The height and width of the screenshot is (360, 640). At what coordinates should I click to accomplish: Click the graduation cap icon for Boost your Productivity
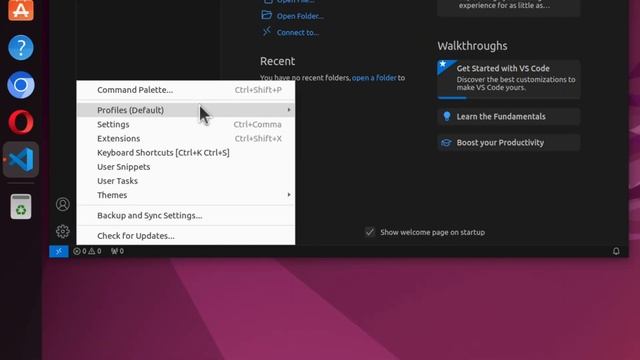[x=446, y=142]
